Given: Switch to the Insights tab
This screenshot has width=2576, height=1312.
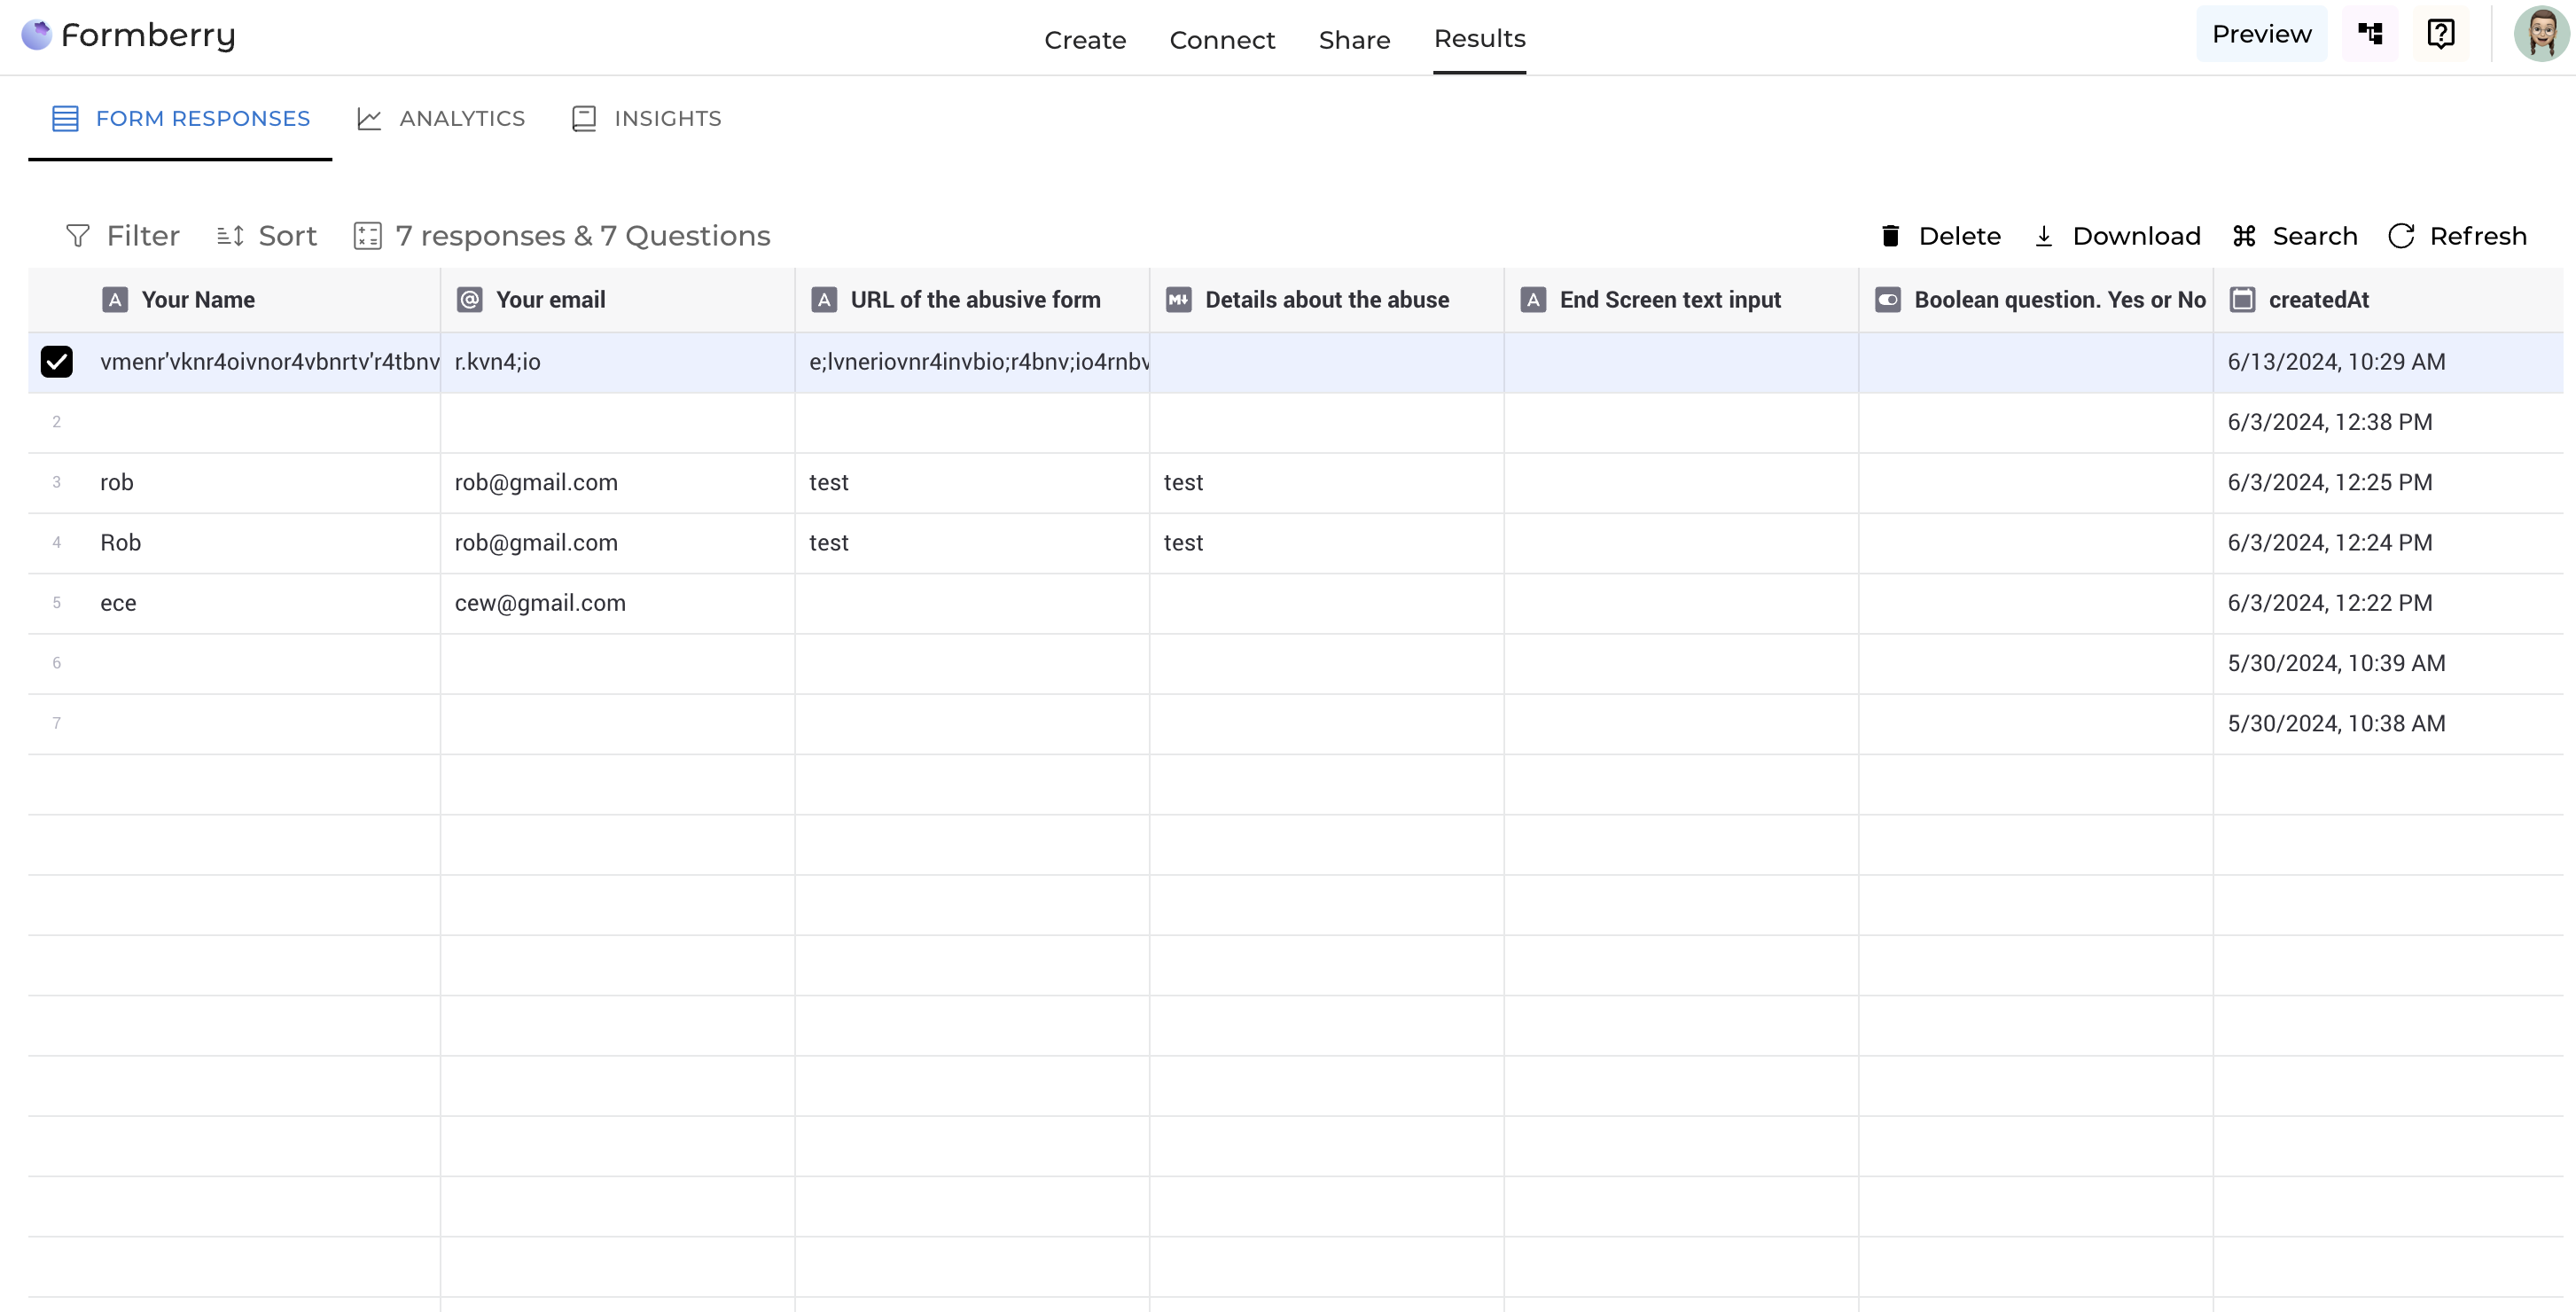Looking at the screenshot, I should click(646, 119).
